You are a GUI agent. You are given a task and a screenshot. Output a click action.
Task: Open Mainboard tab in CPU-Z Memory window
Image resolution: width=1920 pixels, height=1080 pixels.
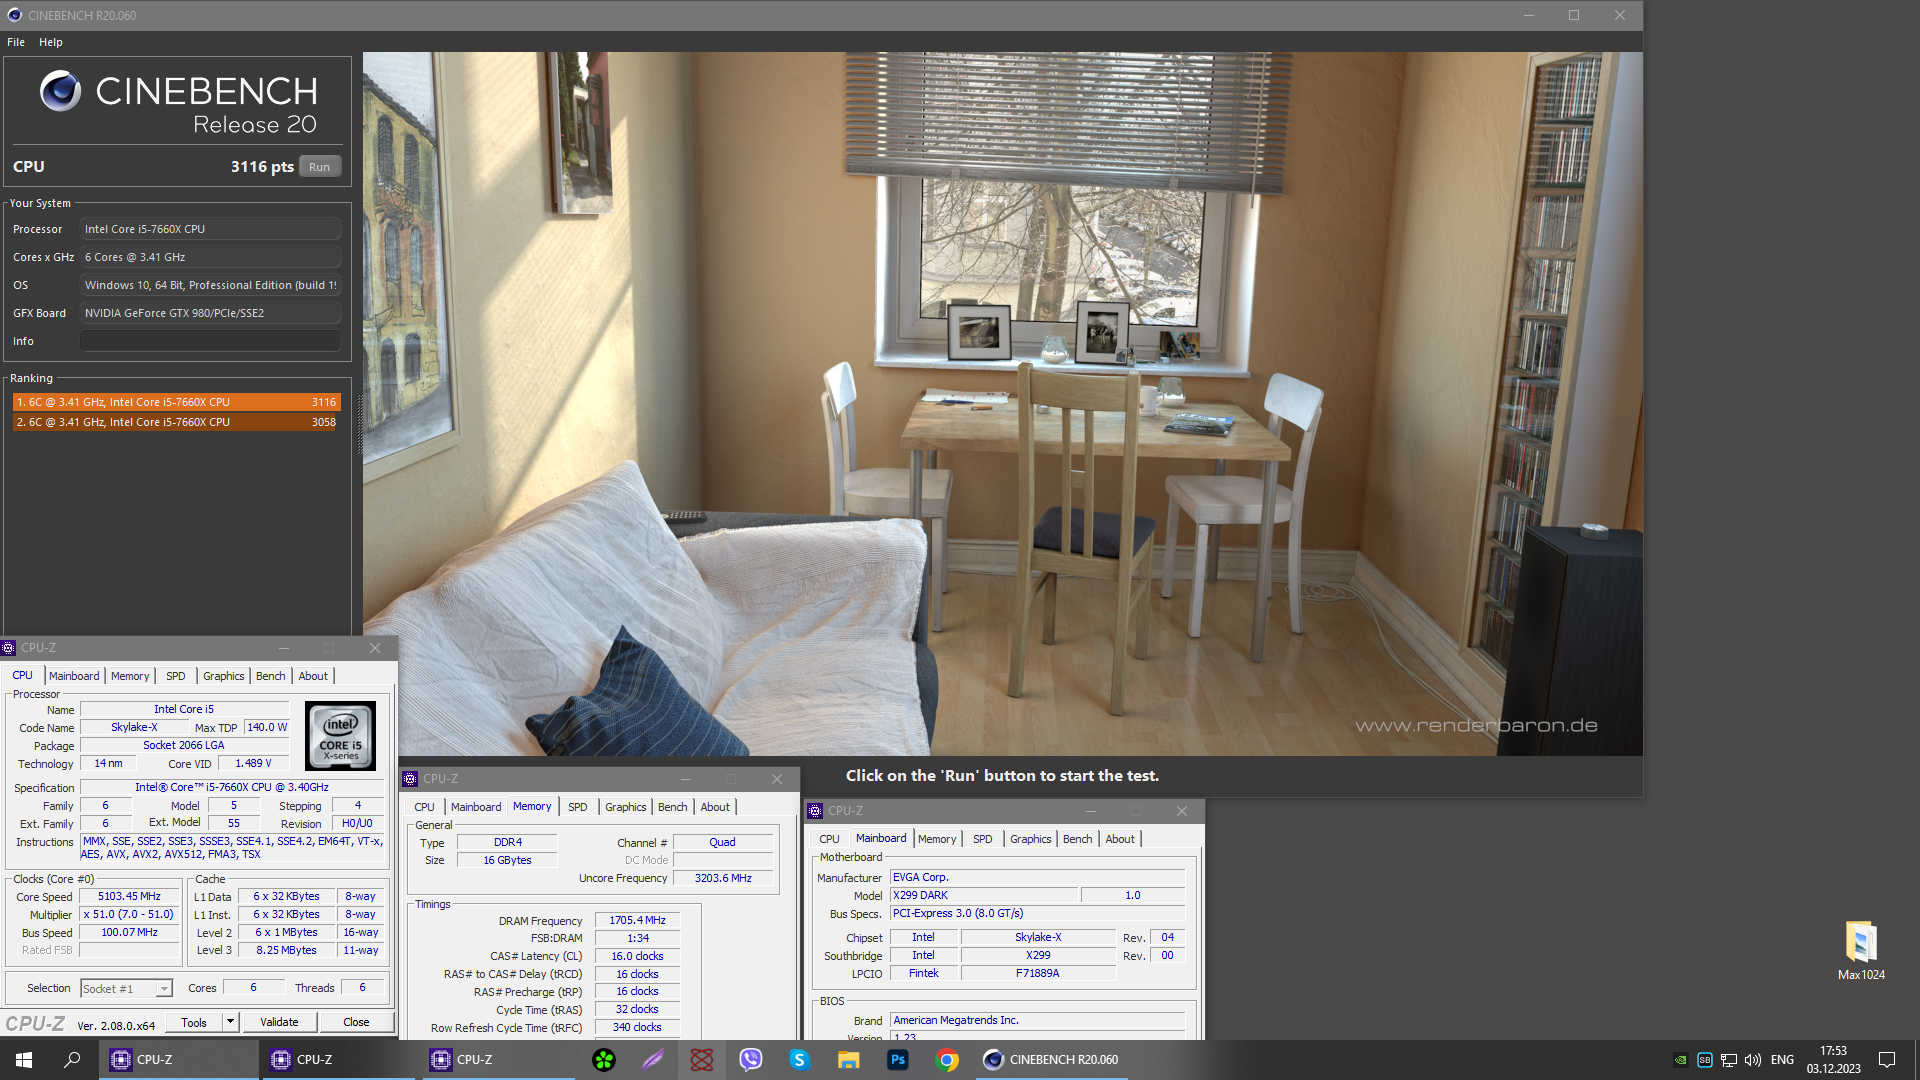[476, 807]
